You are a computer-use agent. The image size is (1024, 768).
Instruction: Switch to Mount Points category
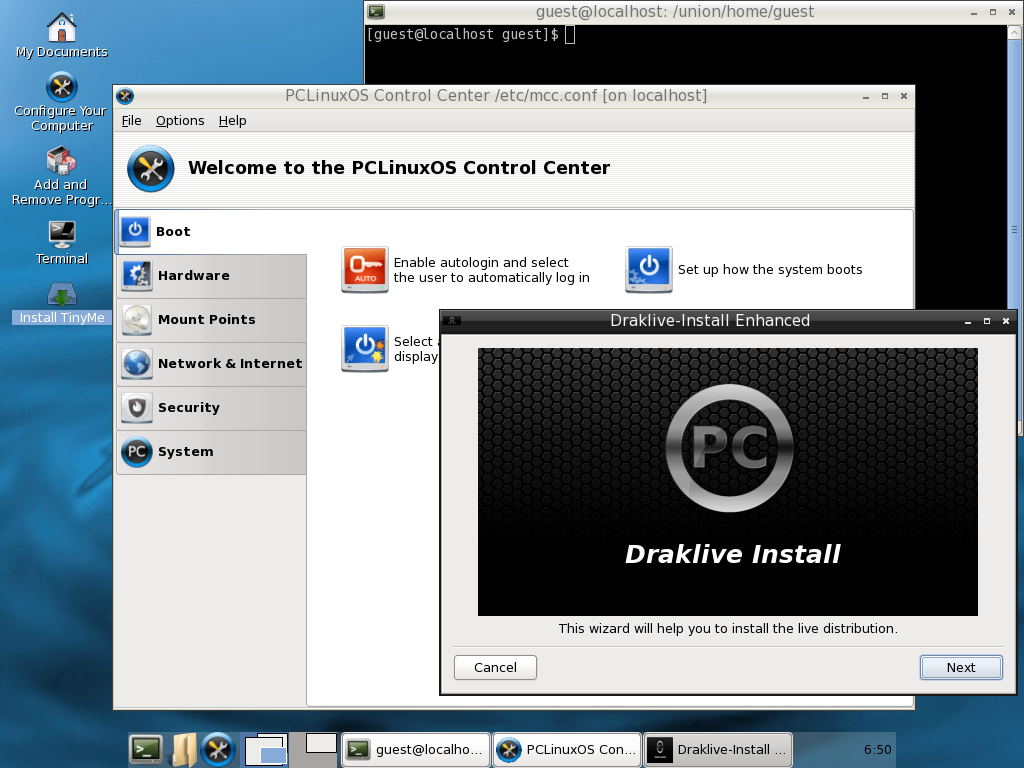point(211,319)
